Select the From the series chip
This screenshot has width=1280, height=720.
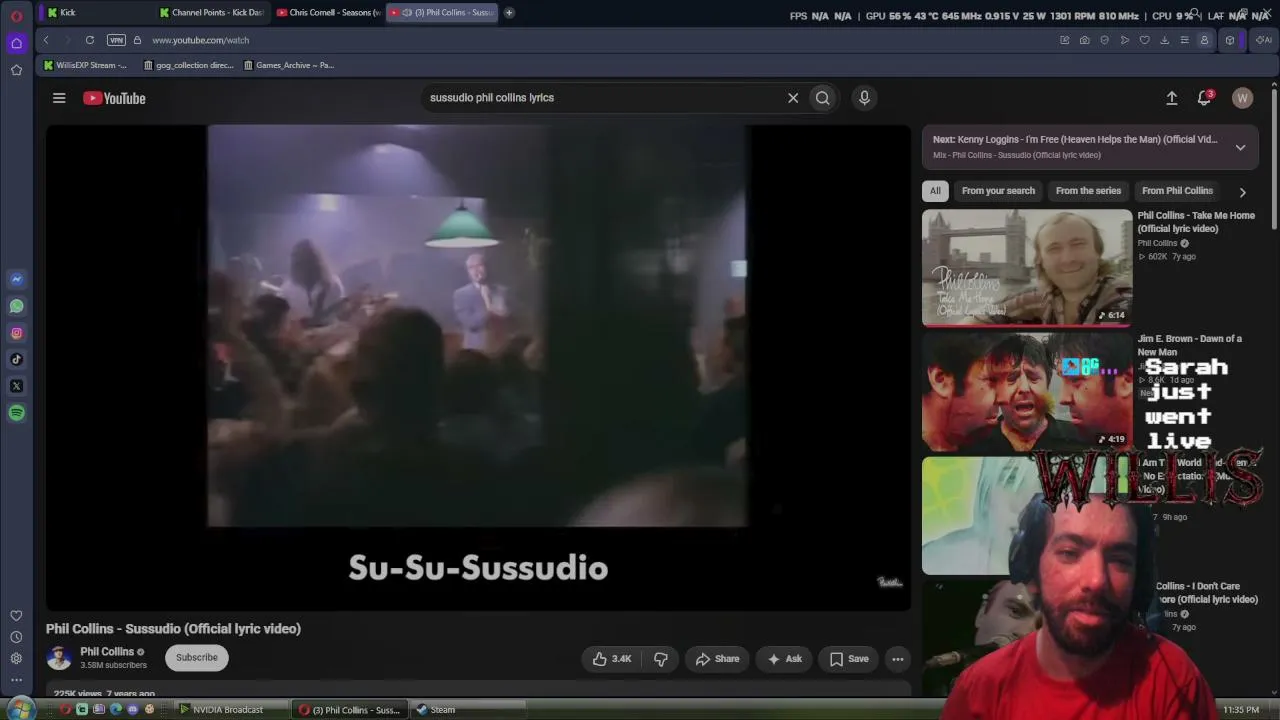(1088, 191)
